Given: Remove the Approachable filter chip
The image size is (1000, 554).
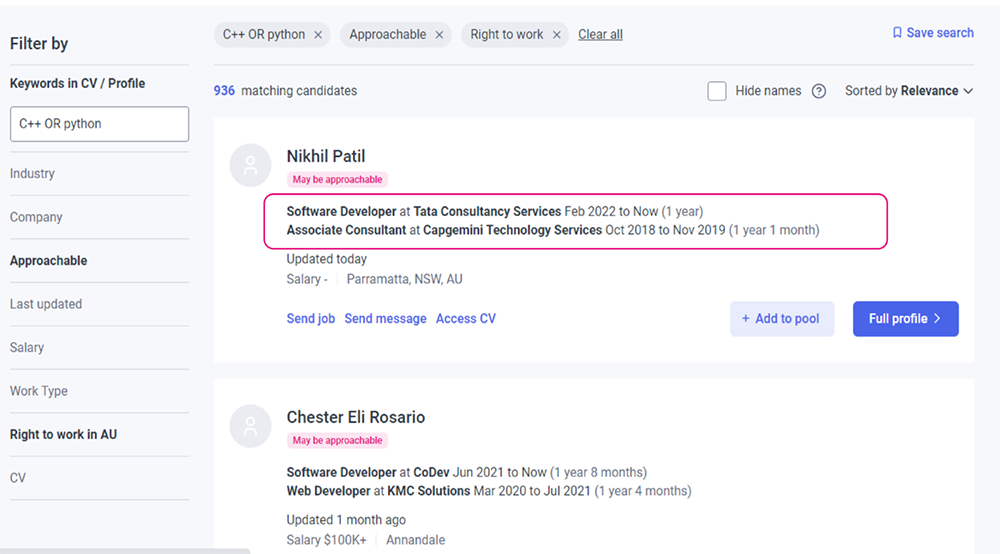Looking at the screenshot, I should click(439, 35).
